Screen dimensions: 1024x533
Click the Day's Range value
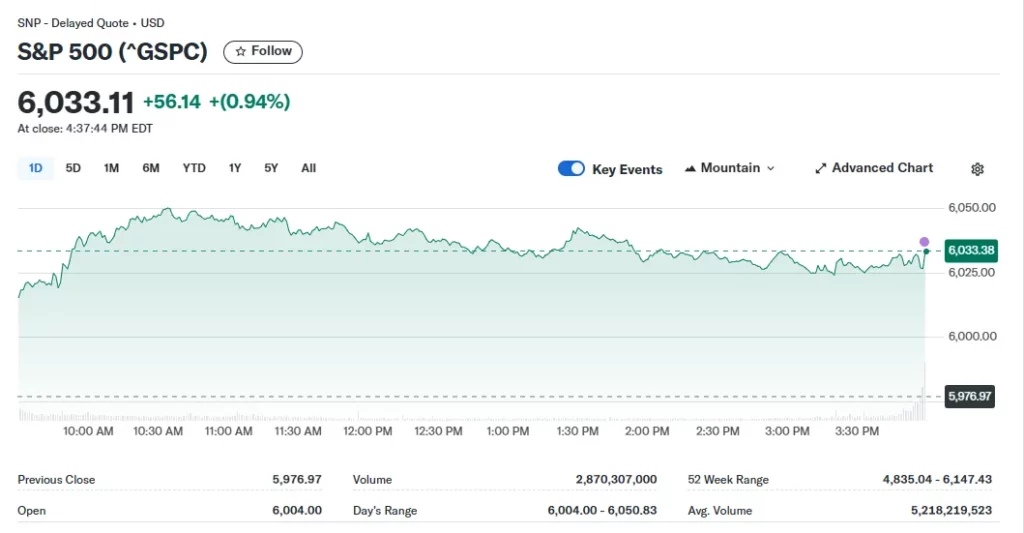point(602,510)
